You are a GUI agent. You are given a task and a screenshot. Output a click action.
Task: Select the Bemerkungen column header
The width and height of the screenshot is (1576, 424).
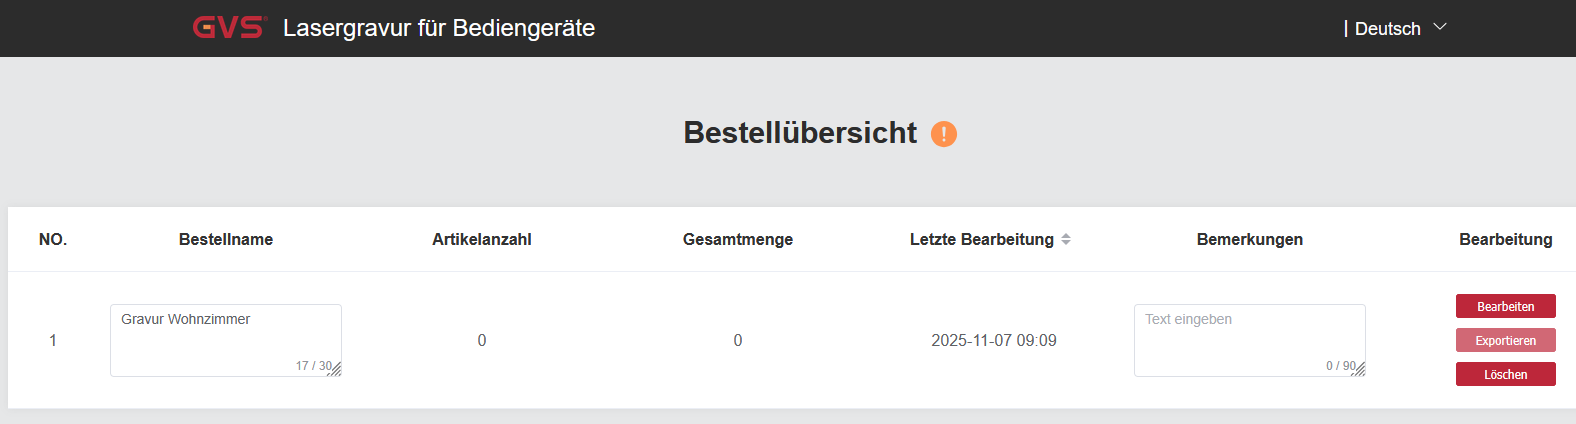click(x=1249, y=239)
